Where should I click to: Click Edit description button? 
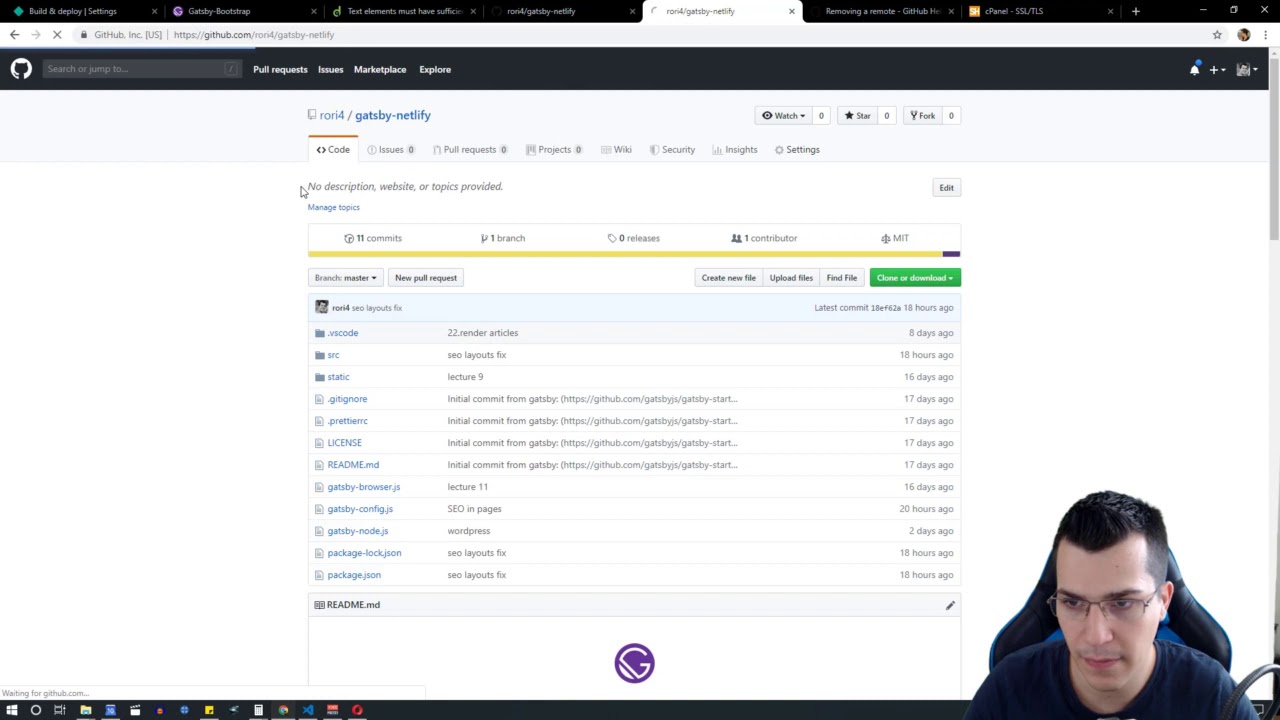point(946,188)
